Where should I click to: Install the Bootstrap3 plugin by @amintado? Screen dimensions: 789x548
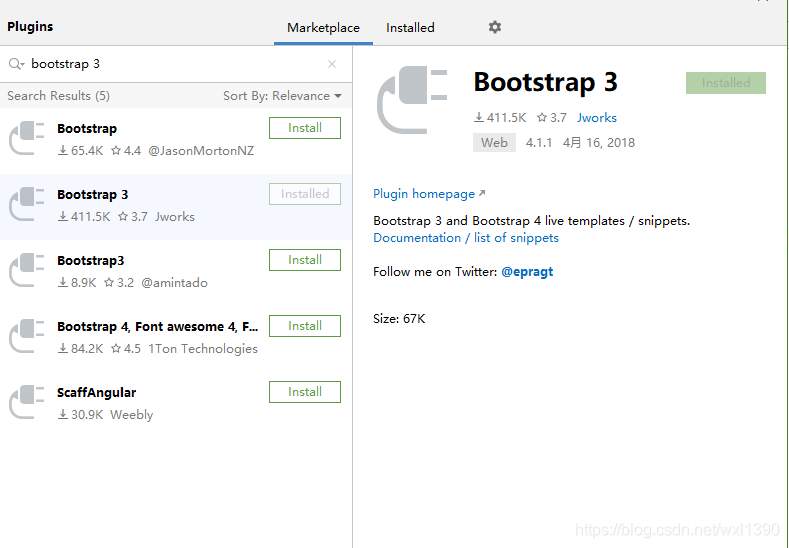[305, 260]
